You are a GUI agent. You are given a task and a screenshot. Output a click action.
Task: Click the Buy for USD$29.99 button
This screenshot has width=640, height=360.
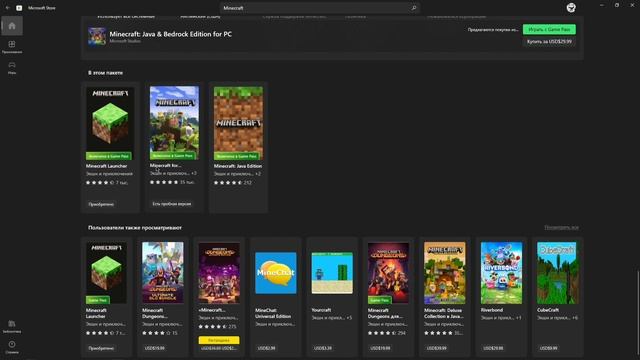pos(549,42)
